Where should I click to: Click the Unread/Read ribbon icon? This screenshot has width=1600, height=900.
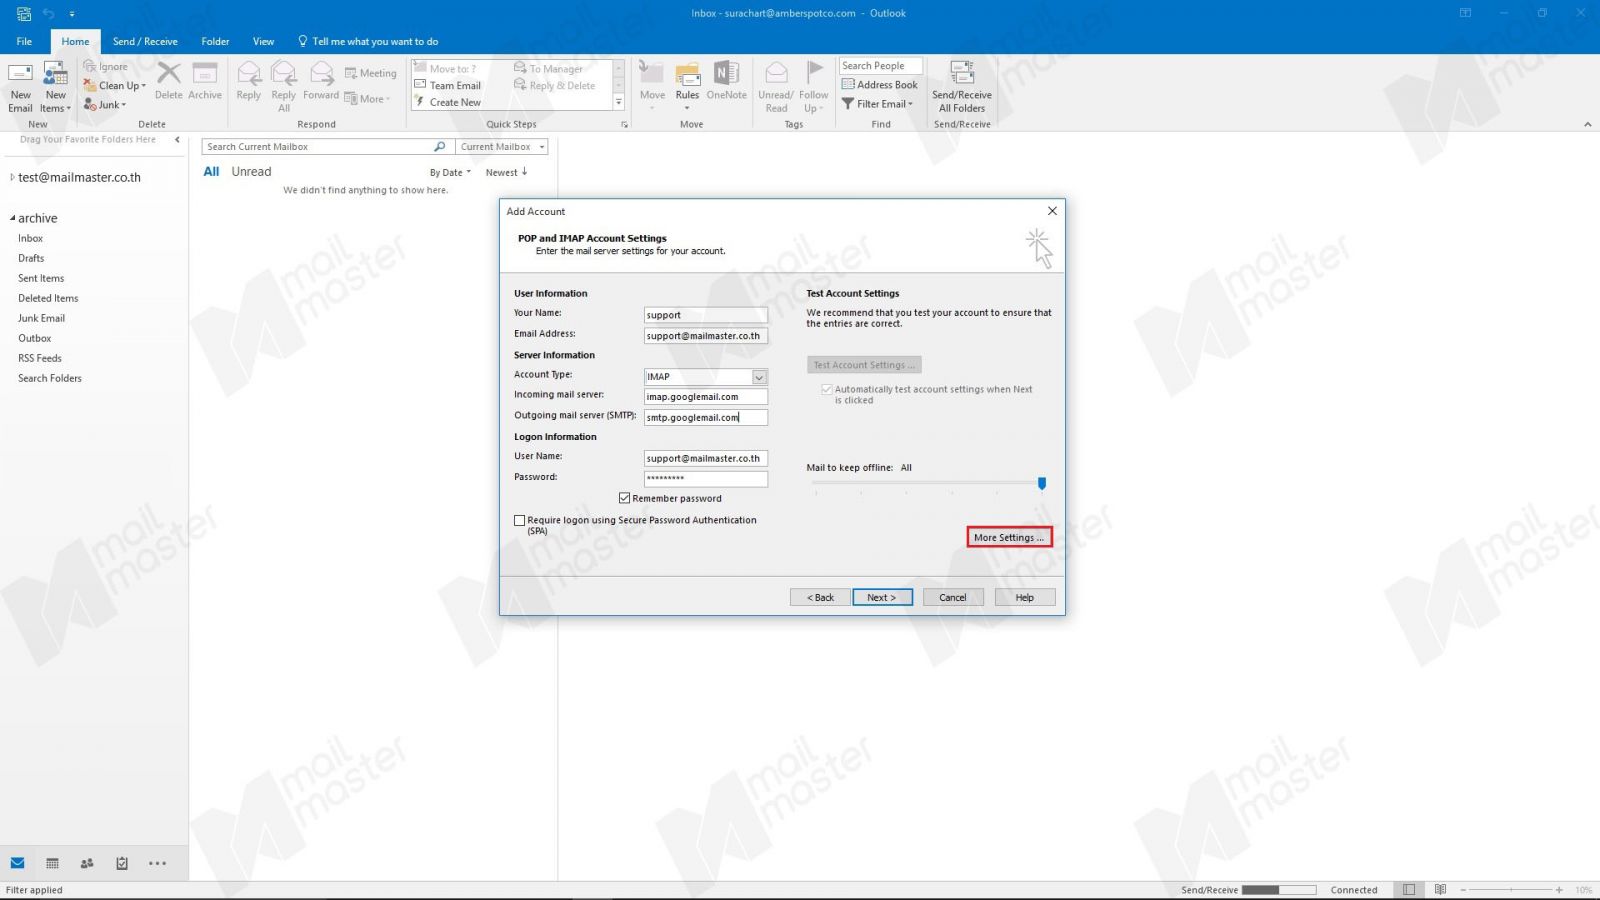(x=776, y=88)
